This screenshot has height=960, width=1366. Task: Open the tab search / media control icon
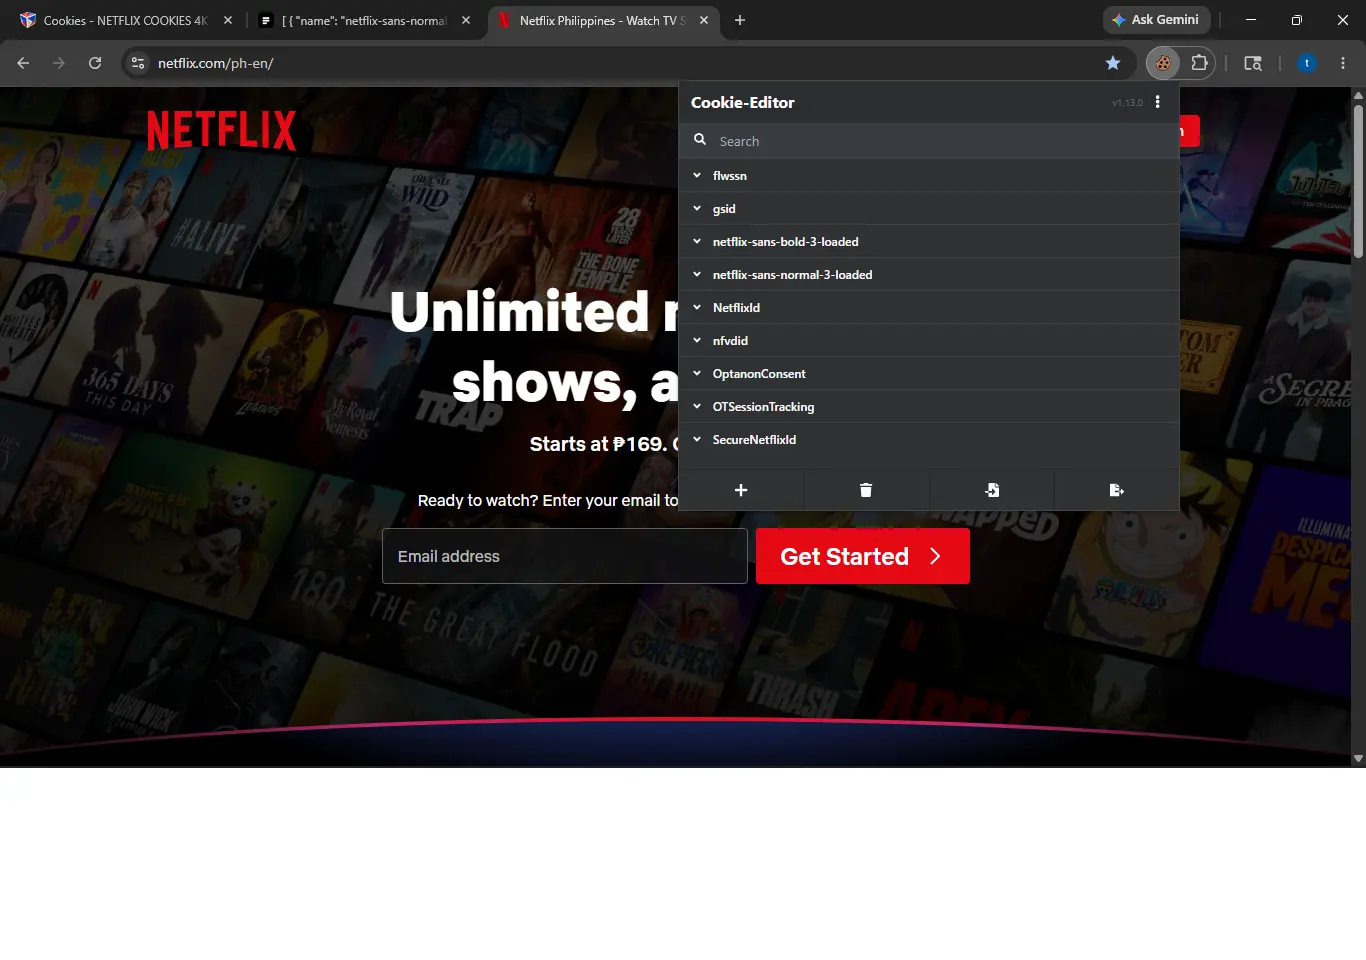(1252, 63)
